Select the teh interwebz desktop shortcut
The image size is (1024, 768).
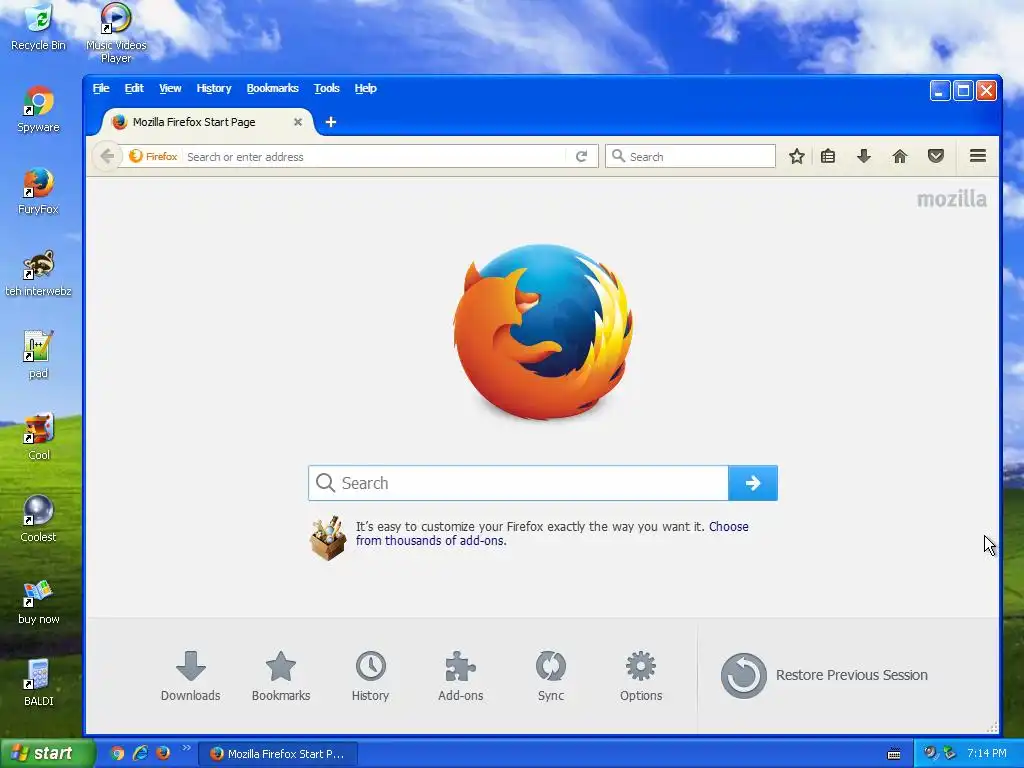pyautogui.click(x=38, y=273)
